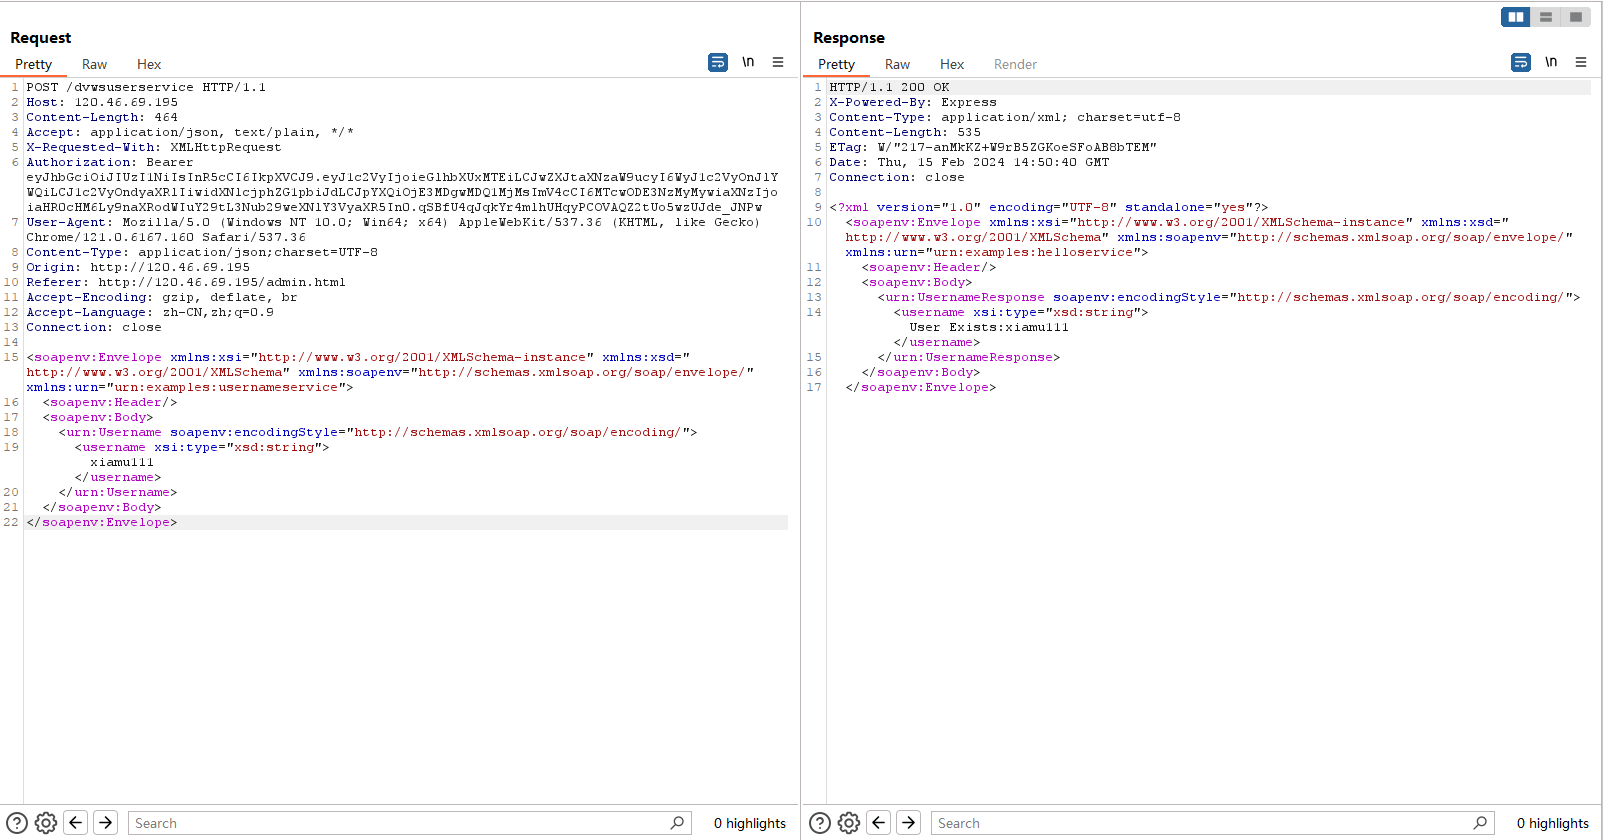Viewport: 1603px width, 840px height.
Task: Click 'application/xml; charset=utf-8' response value
Action: [x=1061, y=117]
